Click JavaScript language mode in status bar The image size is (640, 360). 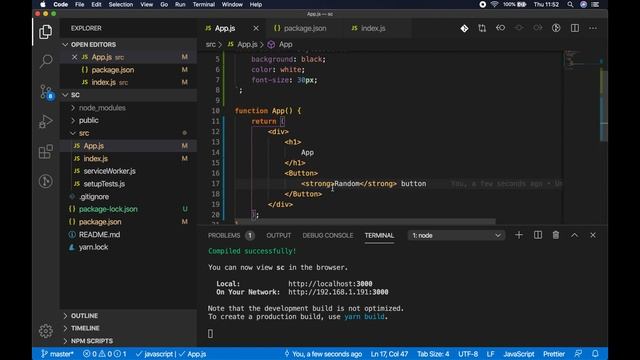pos(518,354)
